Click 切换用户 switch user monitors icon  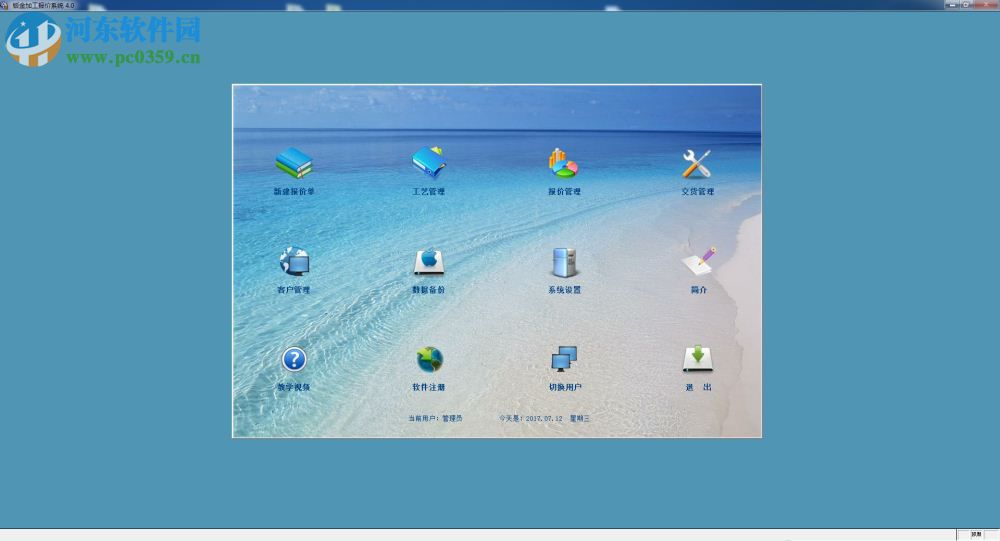coord(564,359)
